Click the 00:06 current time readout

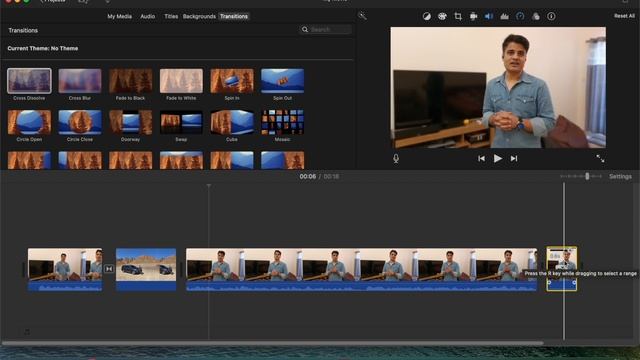click(x=308, y=176)
